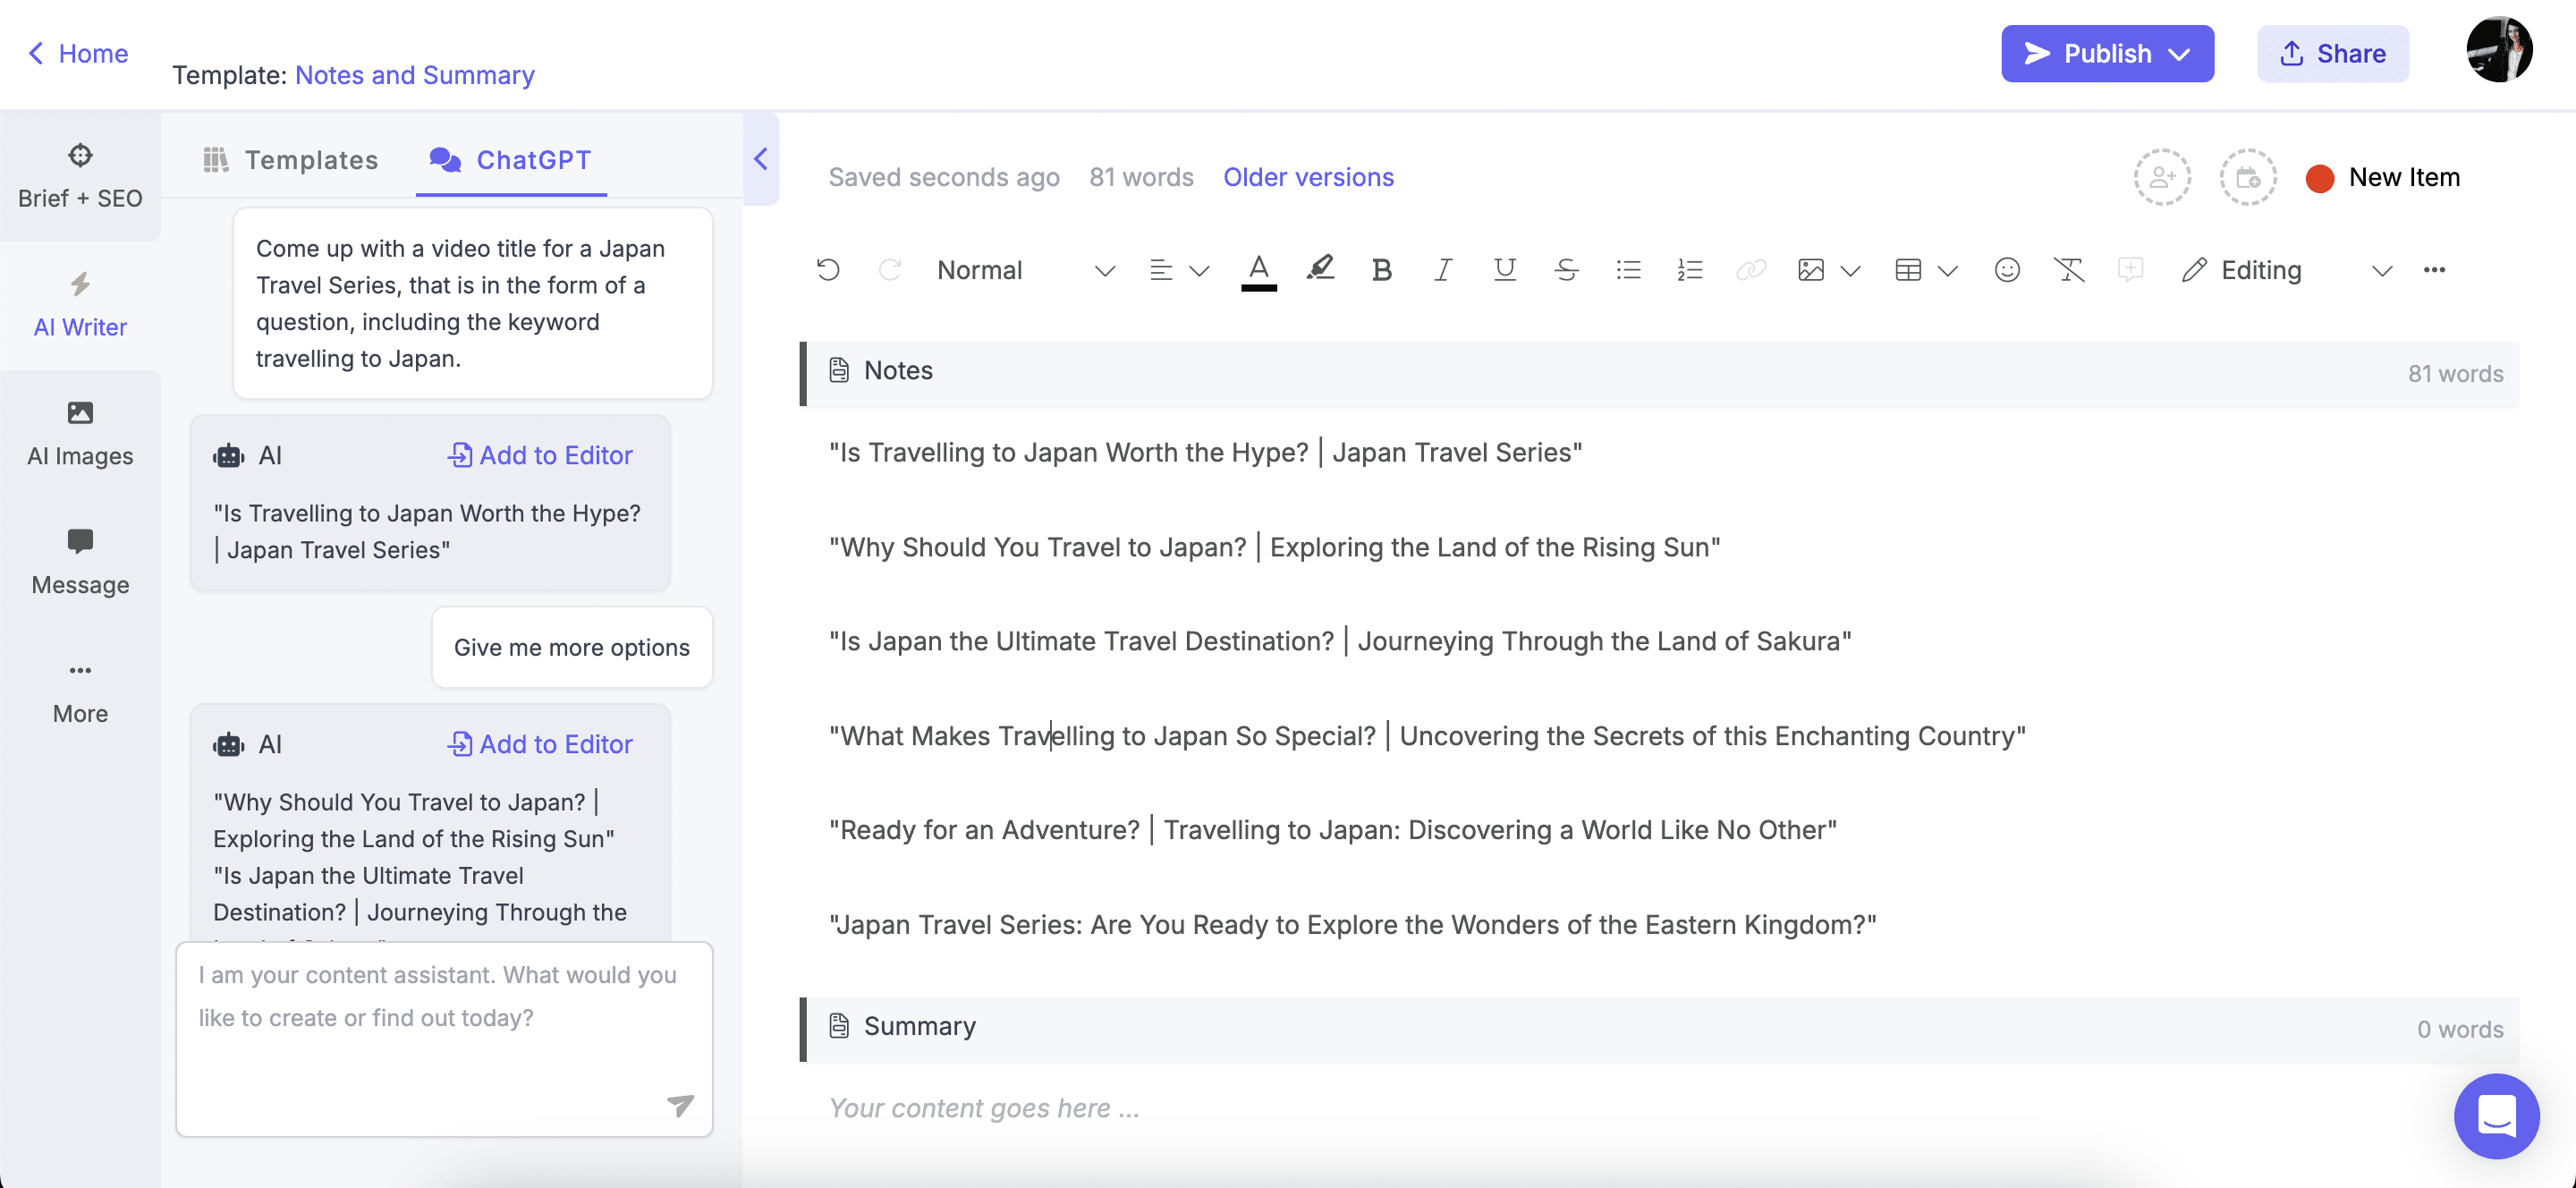Change the New Item status
Screen dimensions: 2576x1188
(x=2382, y=178)
